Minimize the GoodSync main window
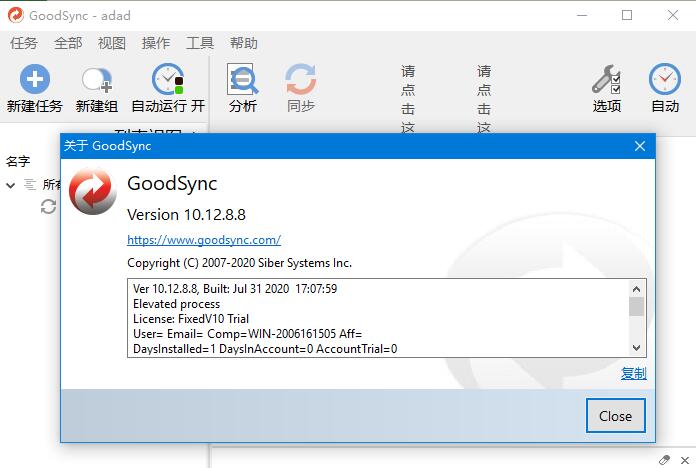Image resolution: width=696 pixels, height=468 pixels. pos(582,15)
